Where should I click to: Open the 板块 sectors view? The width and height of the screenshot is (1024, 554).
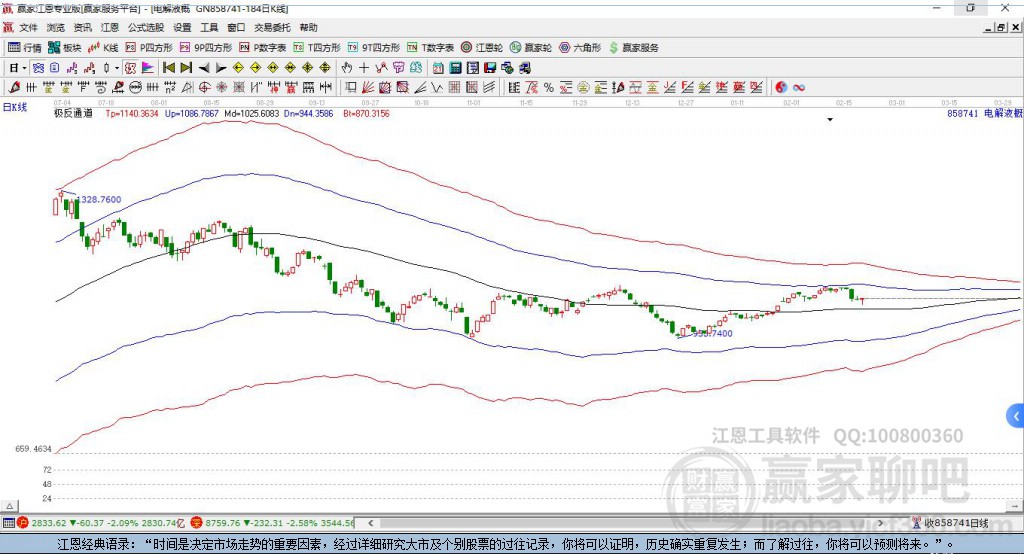64,48
